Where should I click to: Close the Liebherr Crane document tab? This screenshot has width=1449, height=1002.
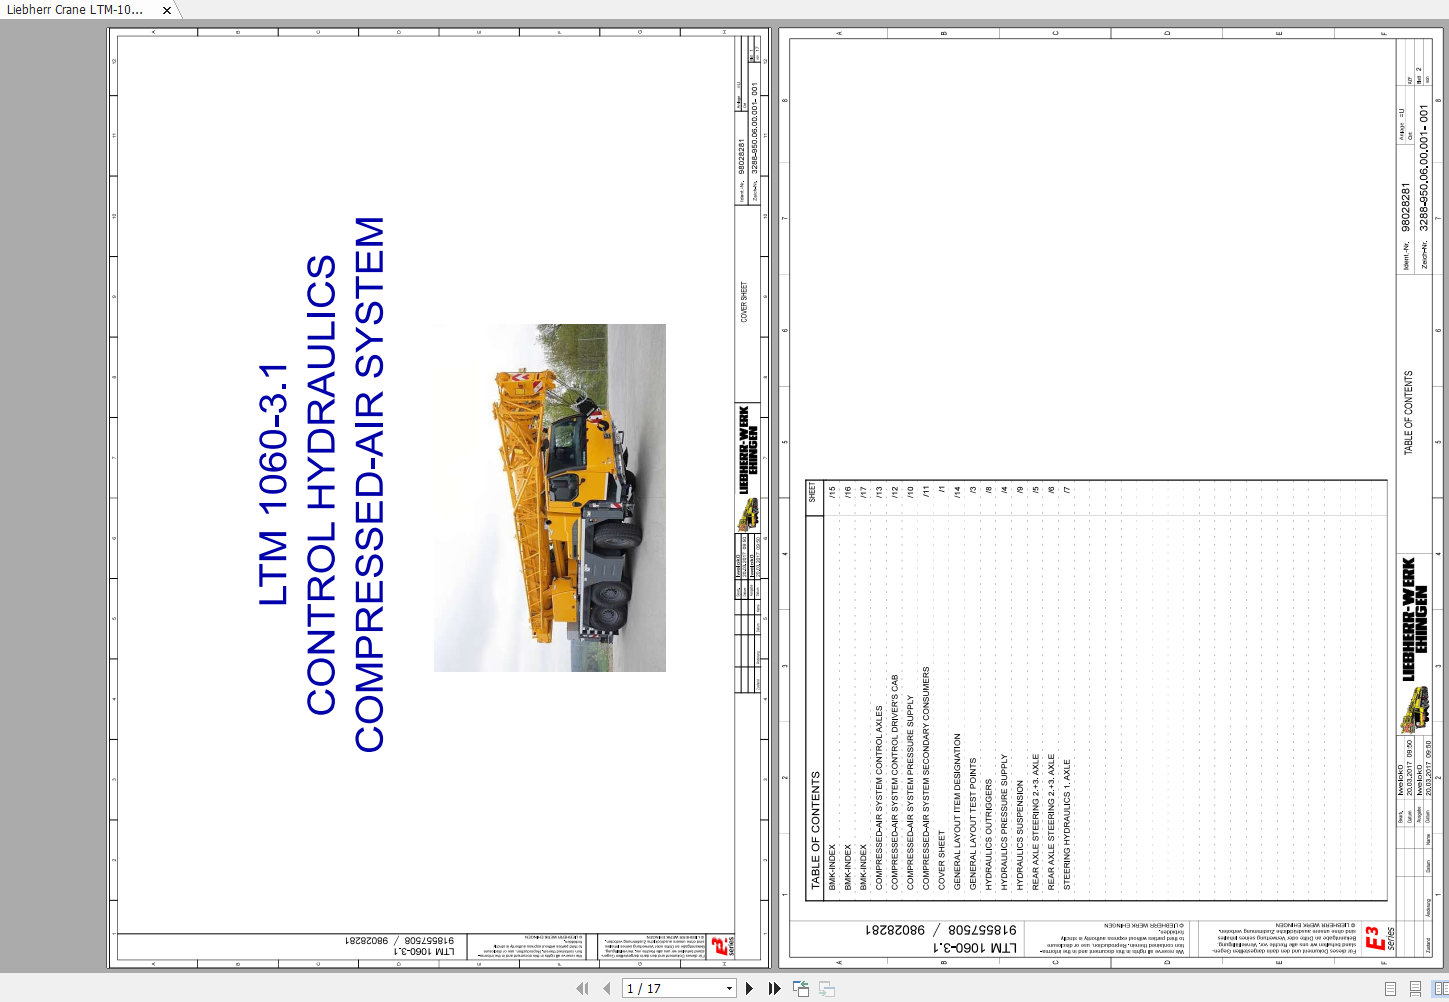165,11
